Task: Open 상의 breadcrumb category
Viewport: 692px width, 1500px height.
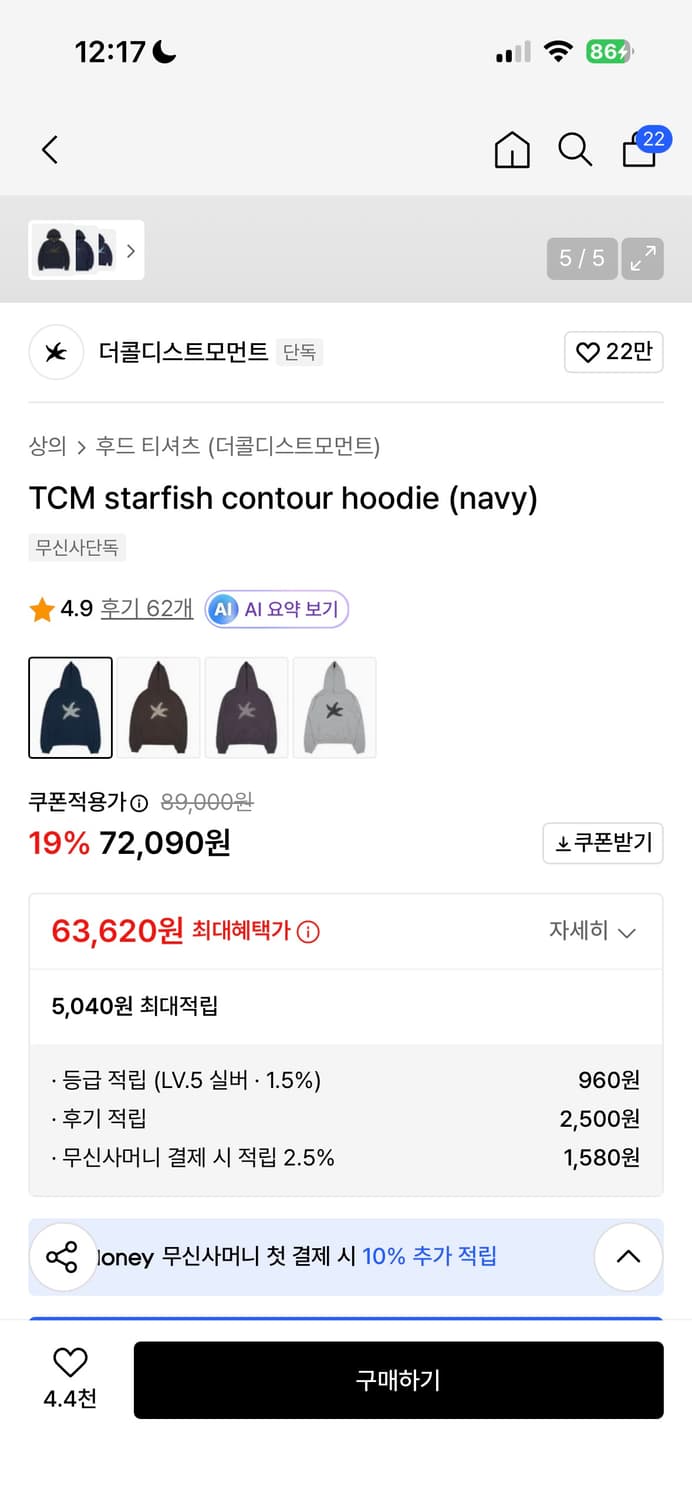Action: [x=44, y=447]
